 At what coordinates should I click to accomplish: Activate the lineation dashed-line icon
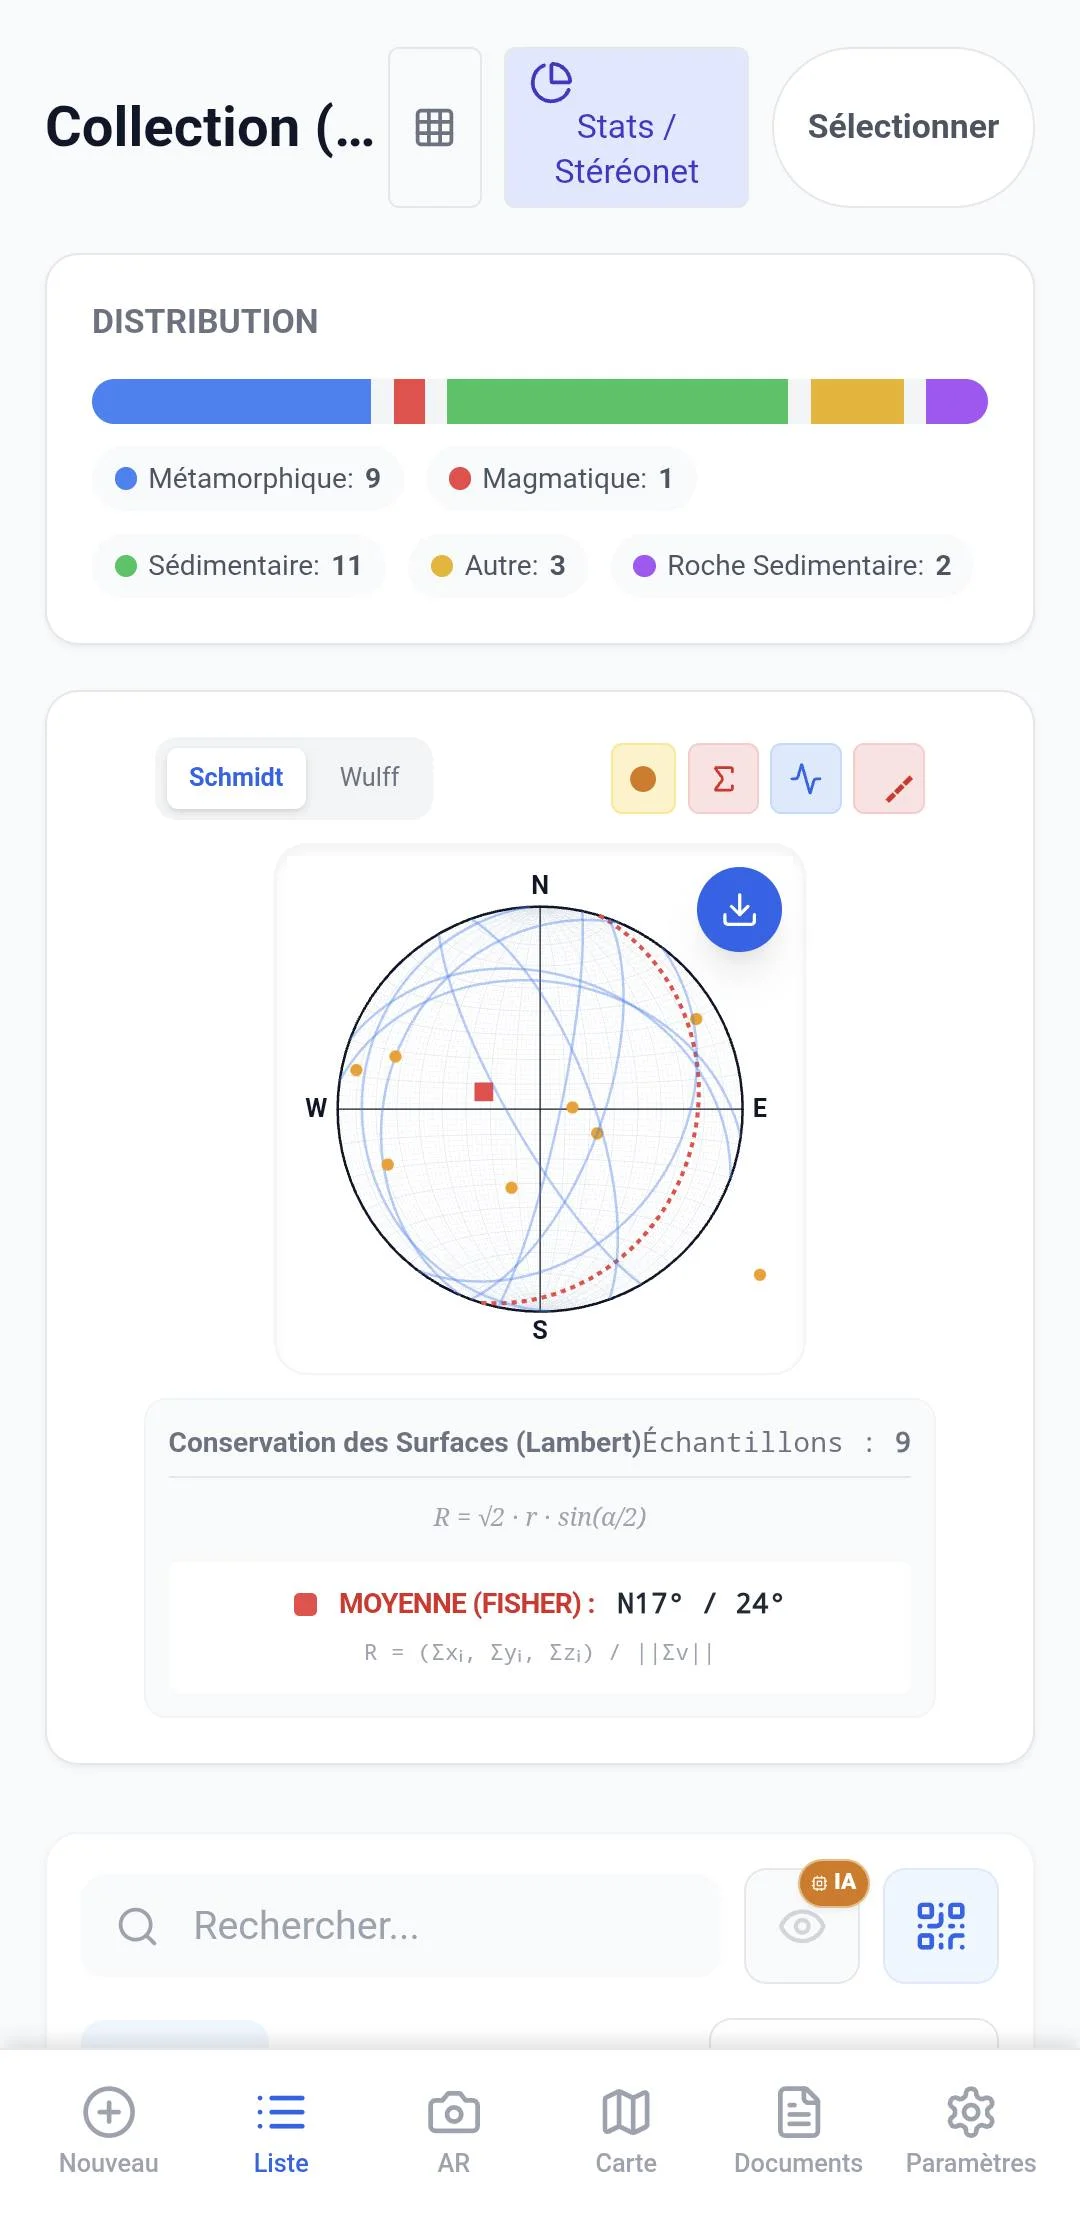point(889,778)
